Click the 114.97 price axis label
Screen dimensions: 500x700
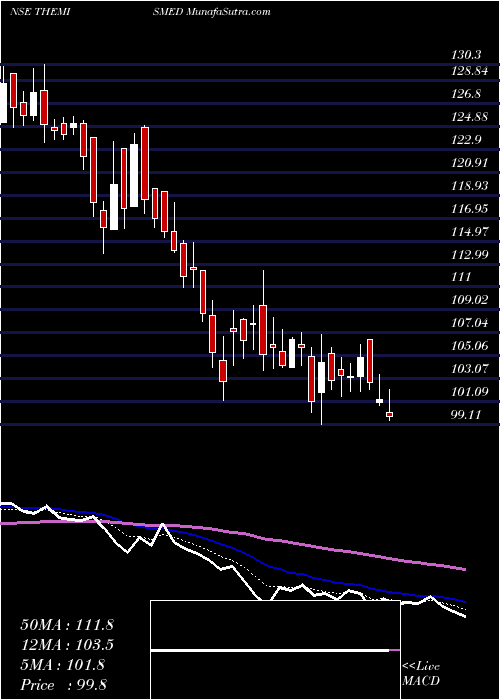pos(470,231)
